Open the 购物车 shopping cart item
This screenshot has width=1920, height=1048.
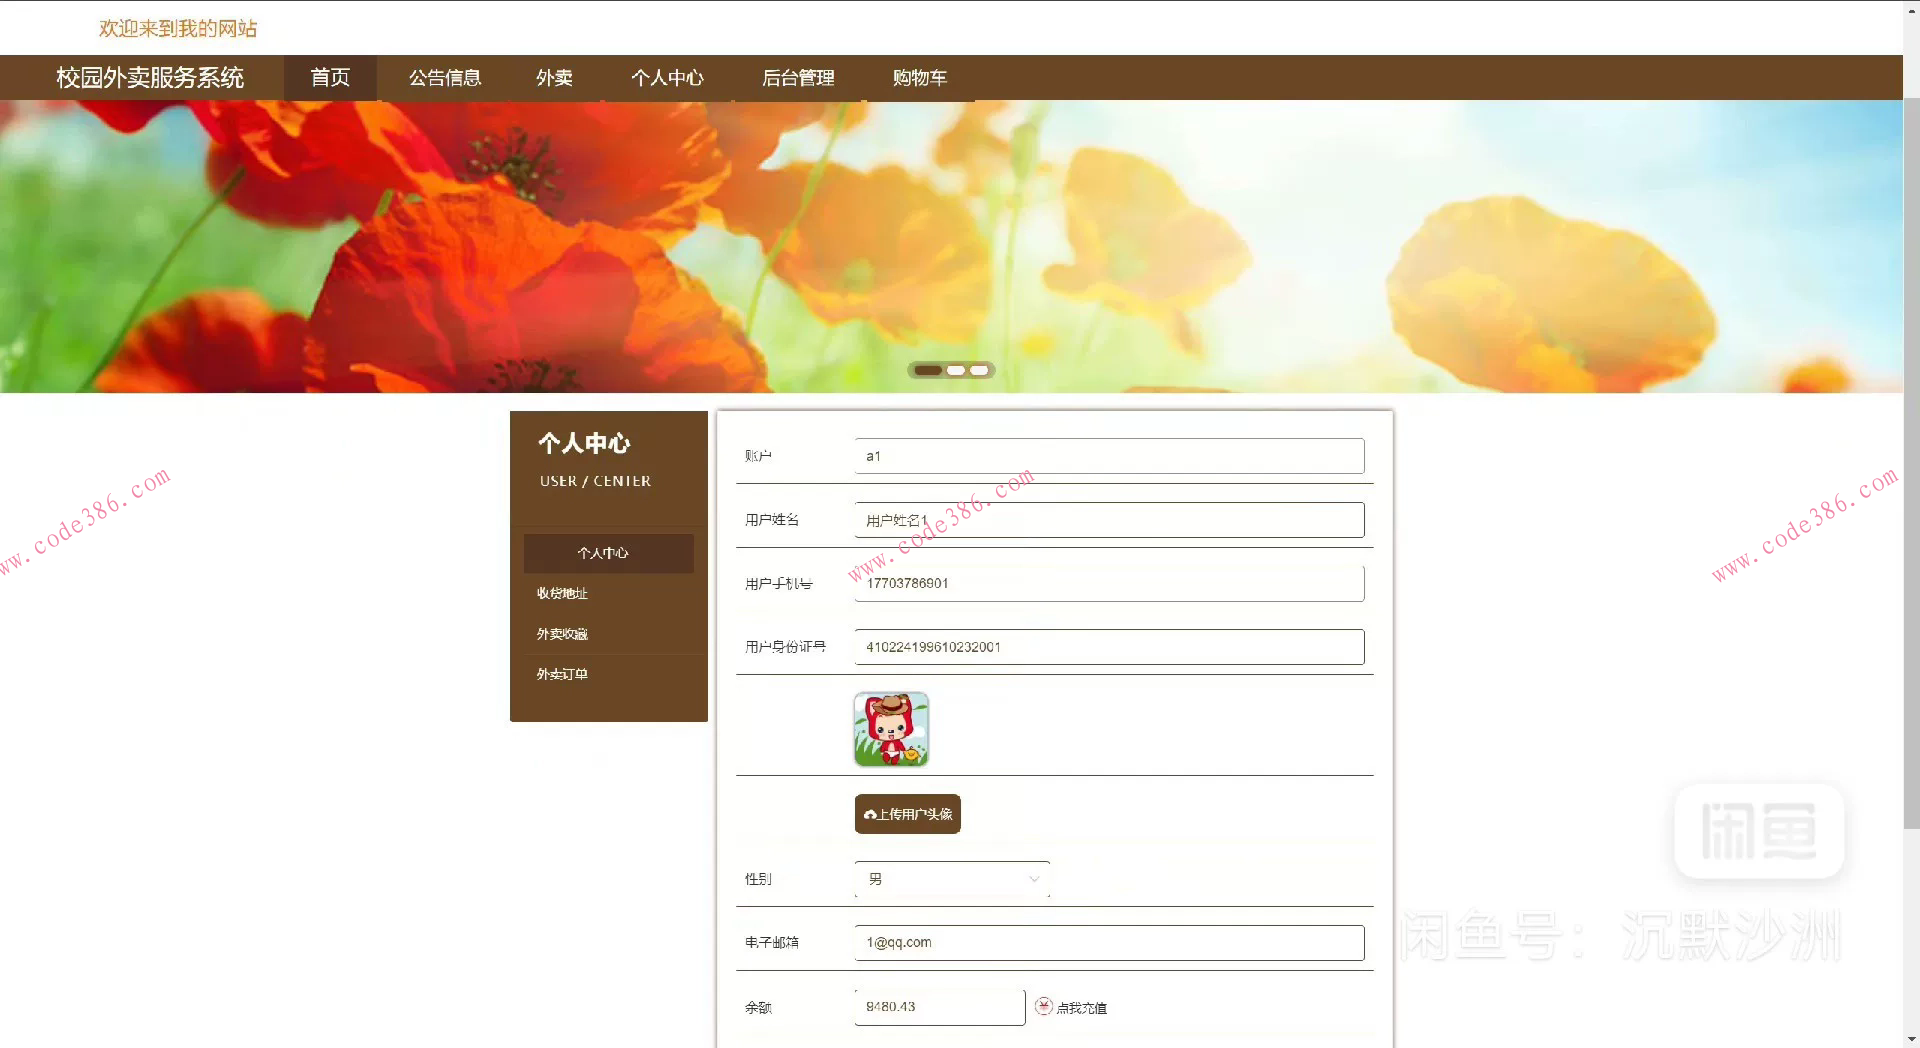coord(919,78)
